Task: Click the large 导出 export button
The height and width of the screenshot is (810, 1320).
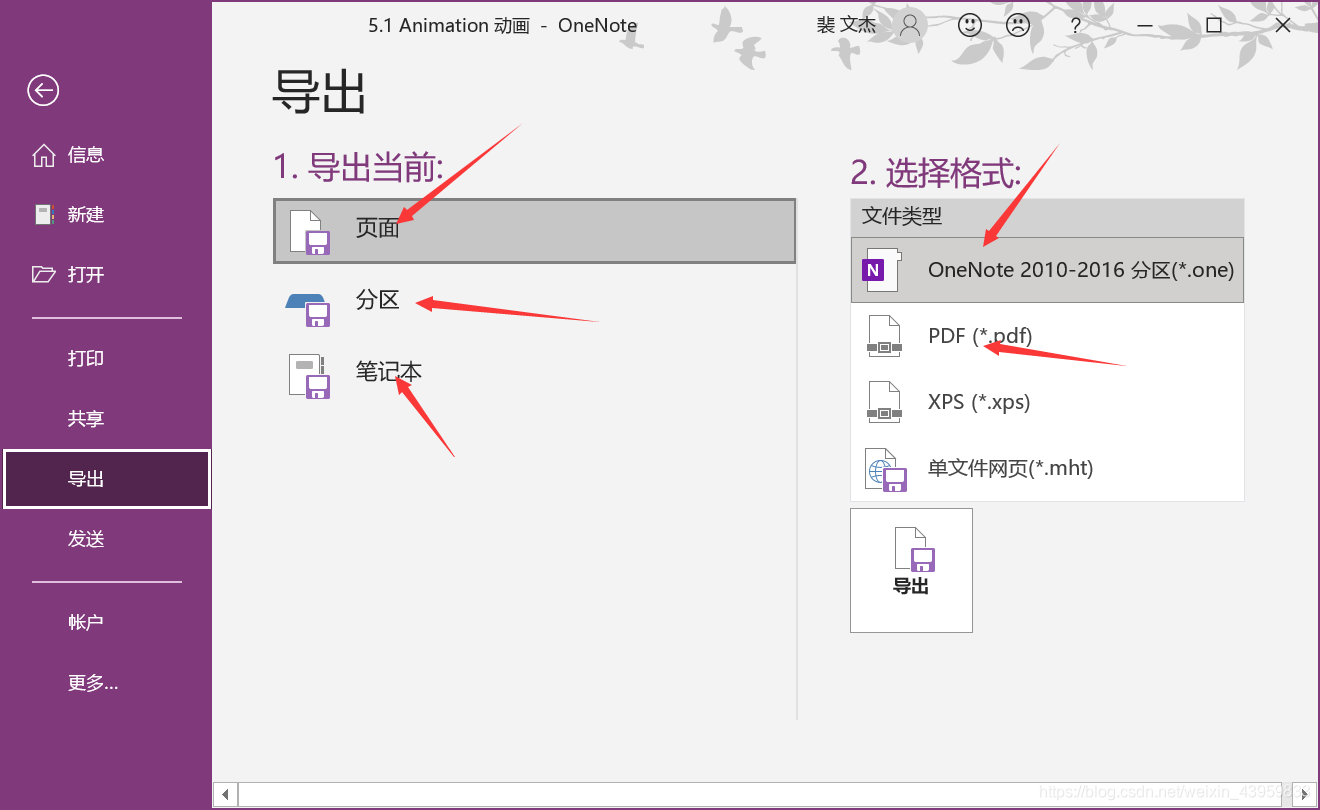Action: pos(911,570)
